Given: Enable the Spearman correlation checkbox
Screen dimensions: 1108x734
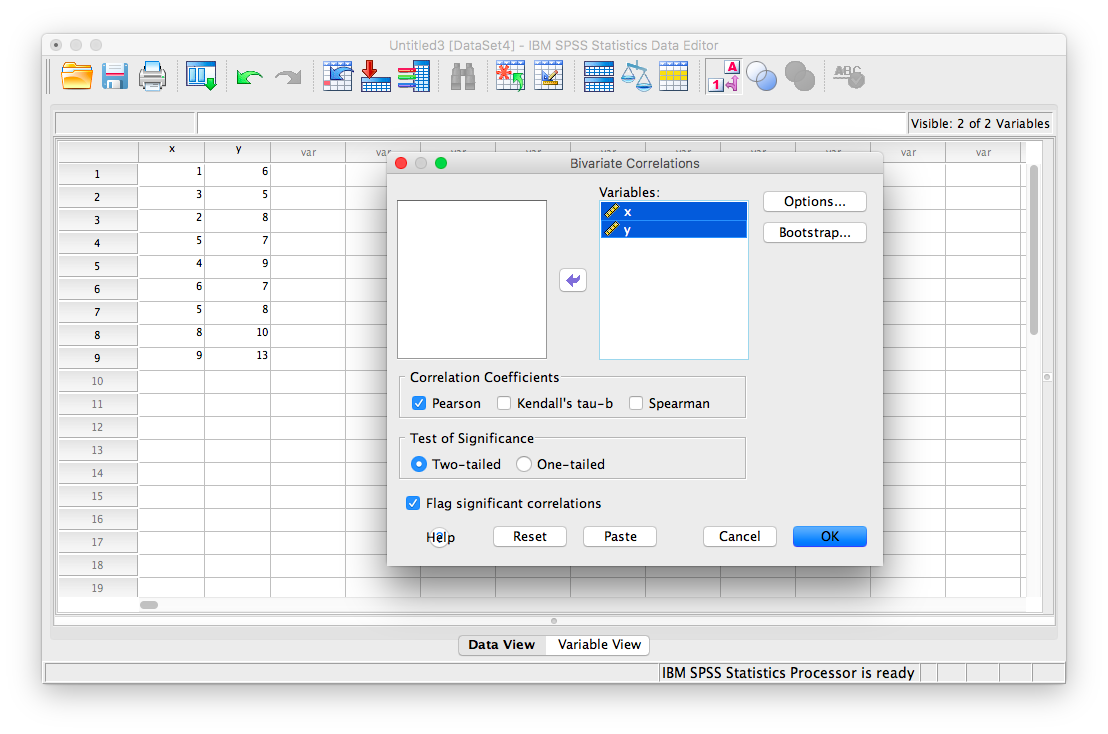Looking at the screenshot, I should (x=636, y=403).
